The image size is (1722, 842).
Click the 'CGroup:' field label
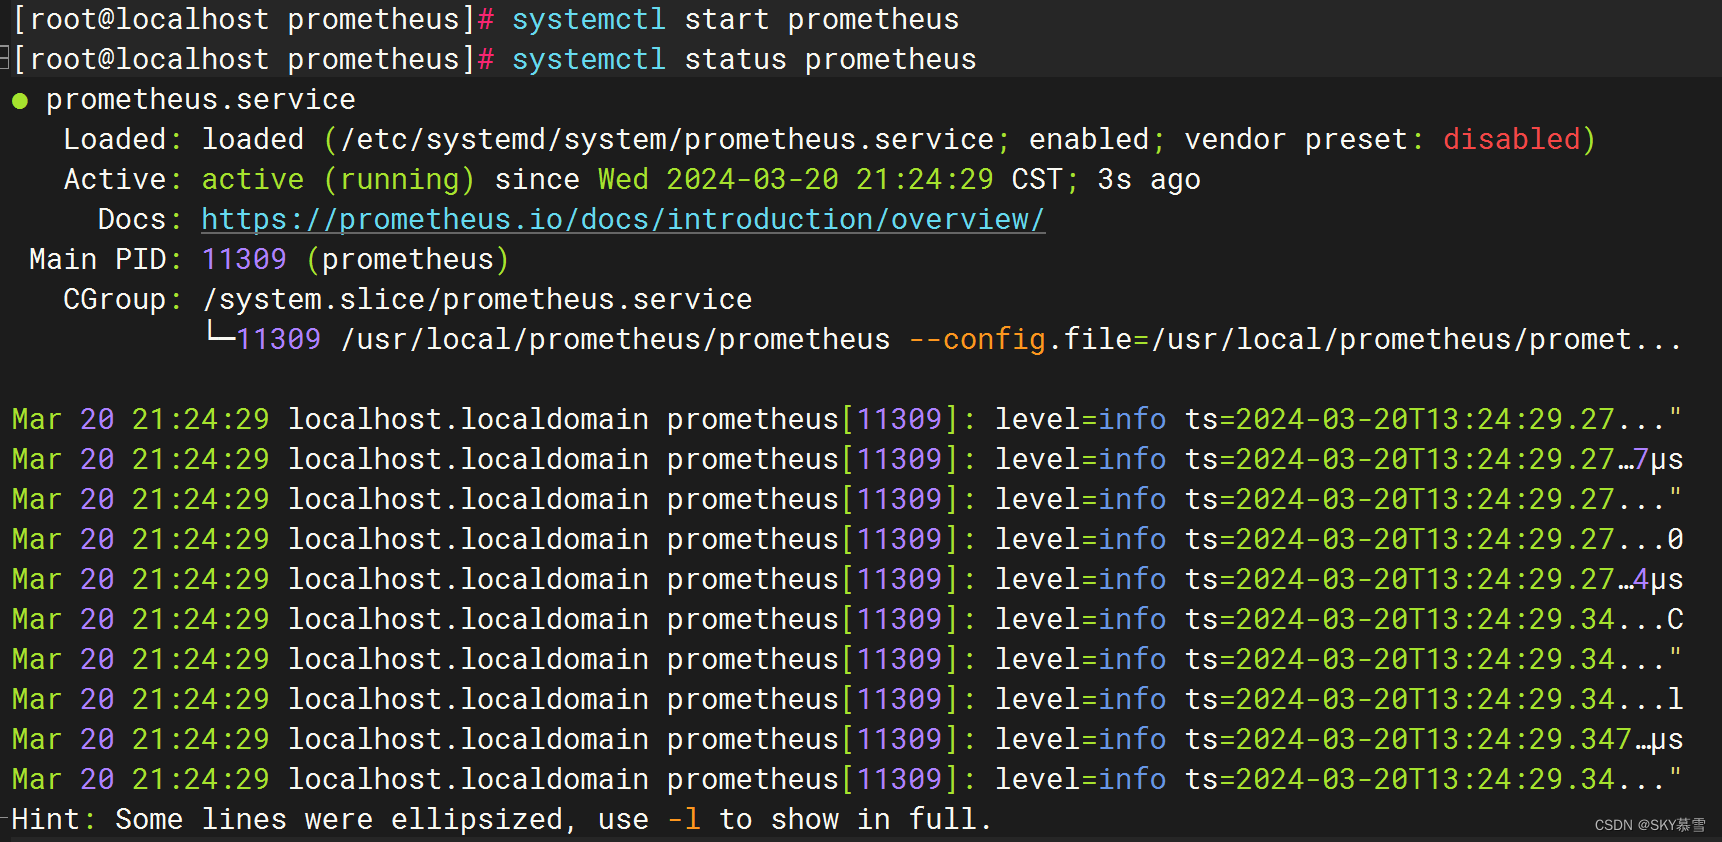123,299
